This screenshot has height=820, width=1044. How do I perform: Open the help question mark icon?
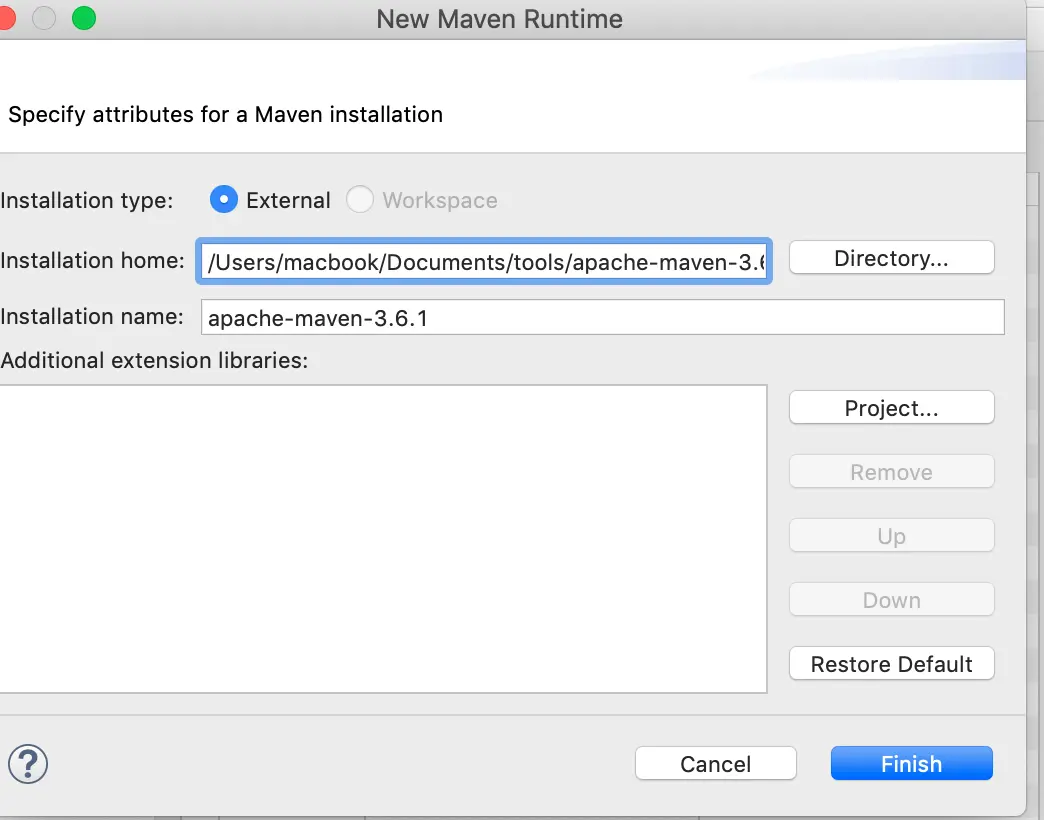click(28, 763)
